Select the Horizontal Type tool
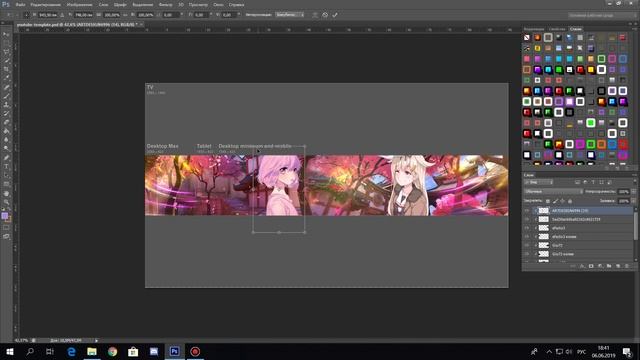Image resolution: width=640 pixels, height=360 pixels. click(6, 167)
